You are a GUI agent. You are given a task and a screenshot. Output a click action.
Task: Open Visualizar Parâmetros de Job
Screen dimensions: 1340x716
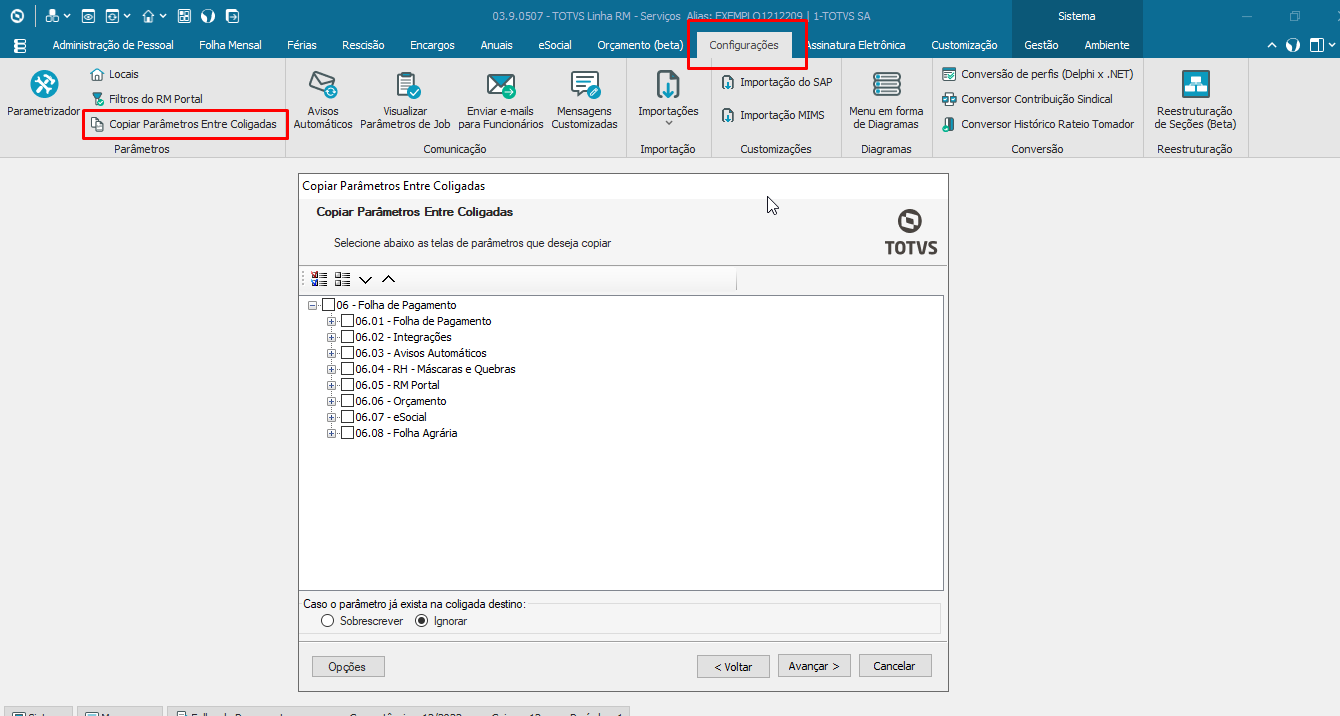click(405, 100)
